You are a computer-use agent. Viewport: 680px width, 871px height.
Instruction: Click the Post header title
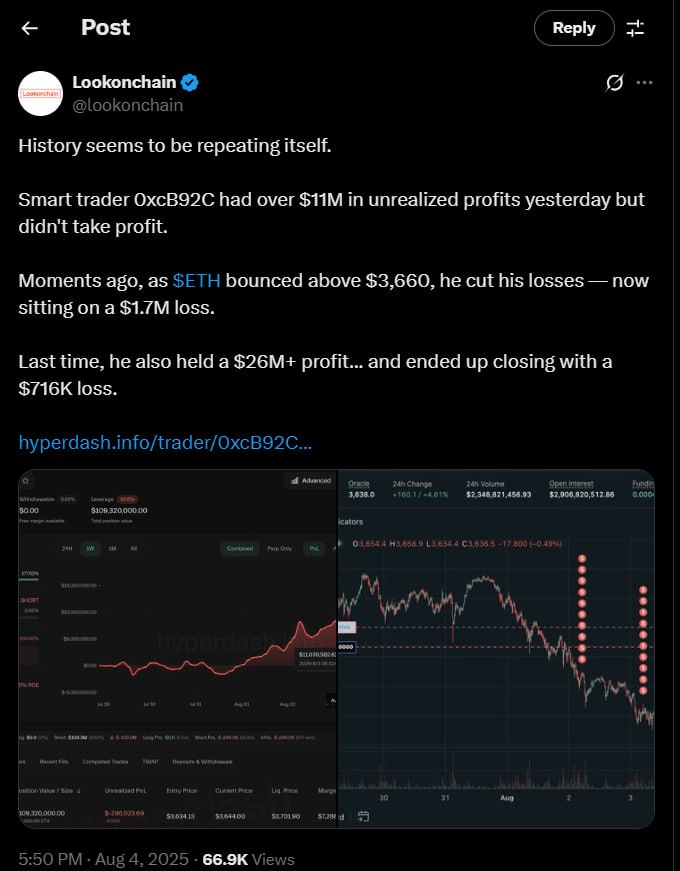106,27
